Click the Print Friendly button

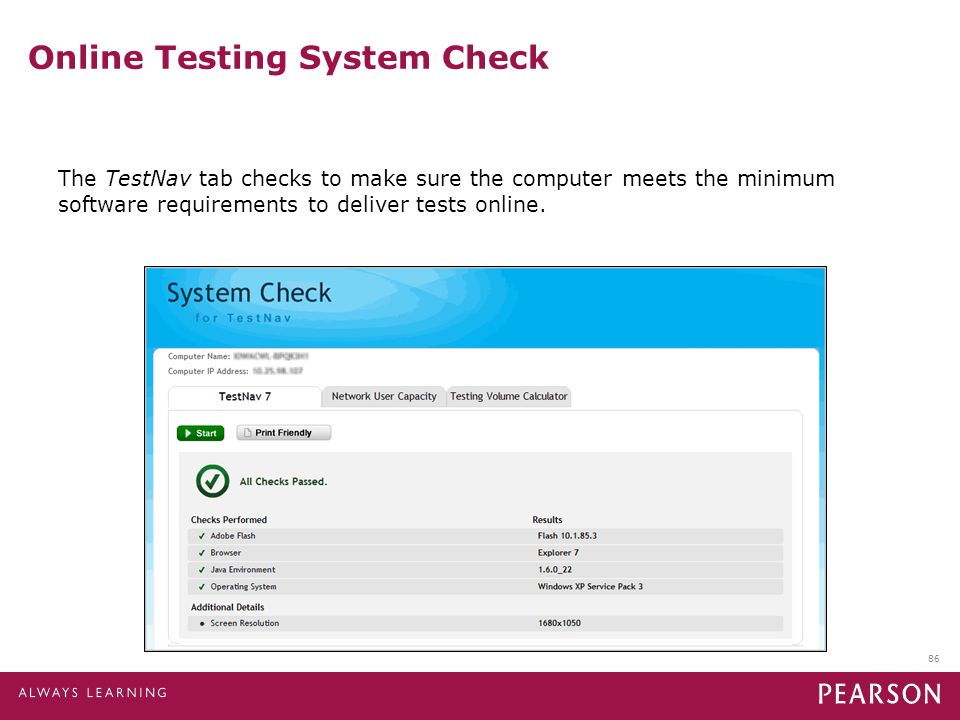(x=283, y=433)
